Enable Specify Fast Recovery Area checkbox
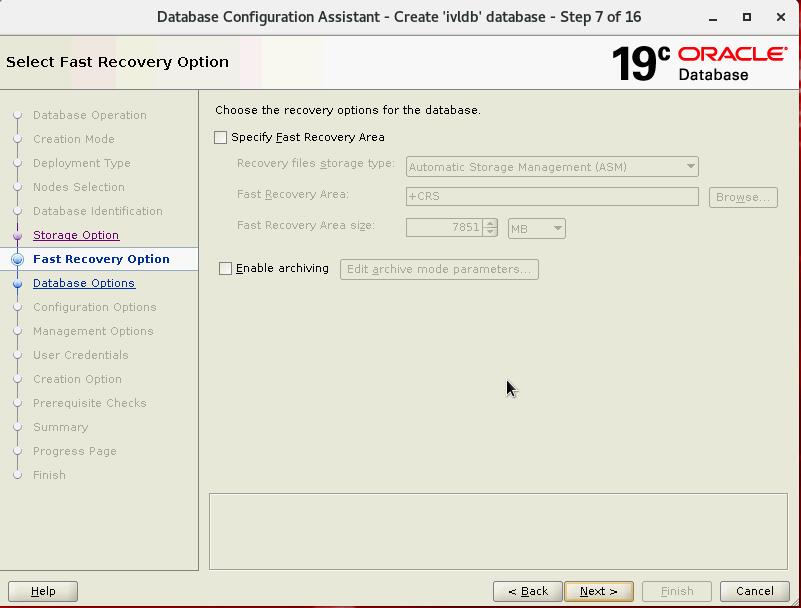801x608 pixels. point(221,138)
